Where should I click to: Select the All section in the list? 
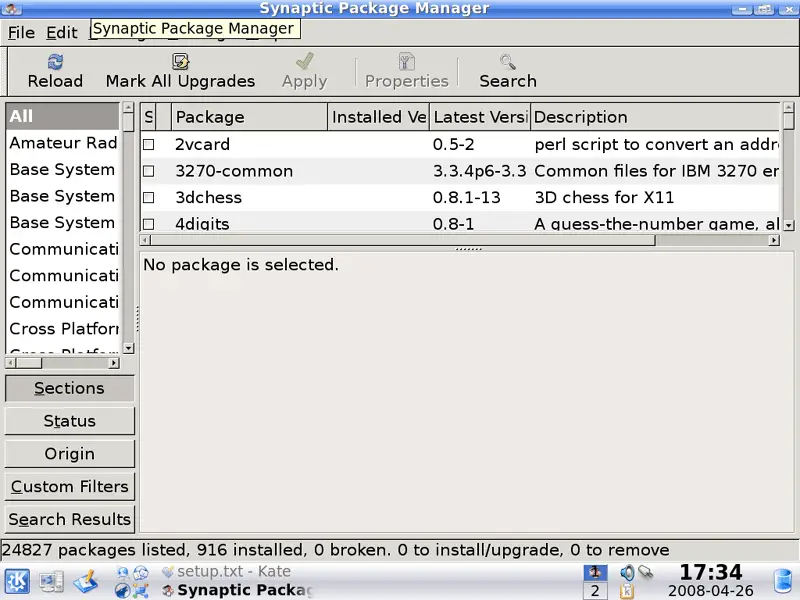[63, 116]
